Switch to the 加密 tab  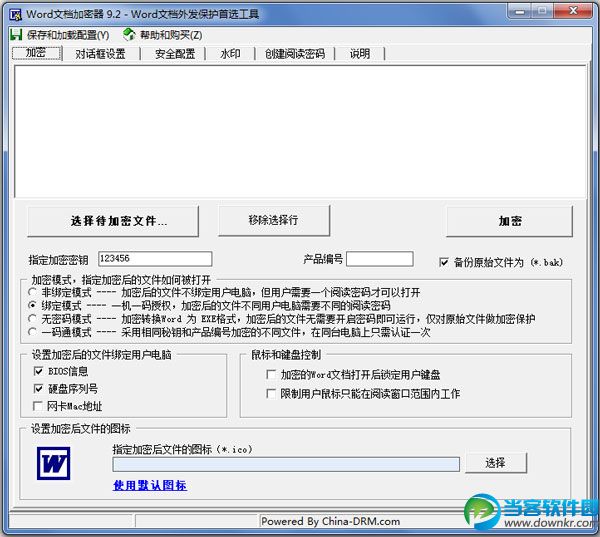[x=36, y=53]
